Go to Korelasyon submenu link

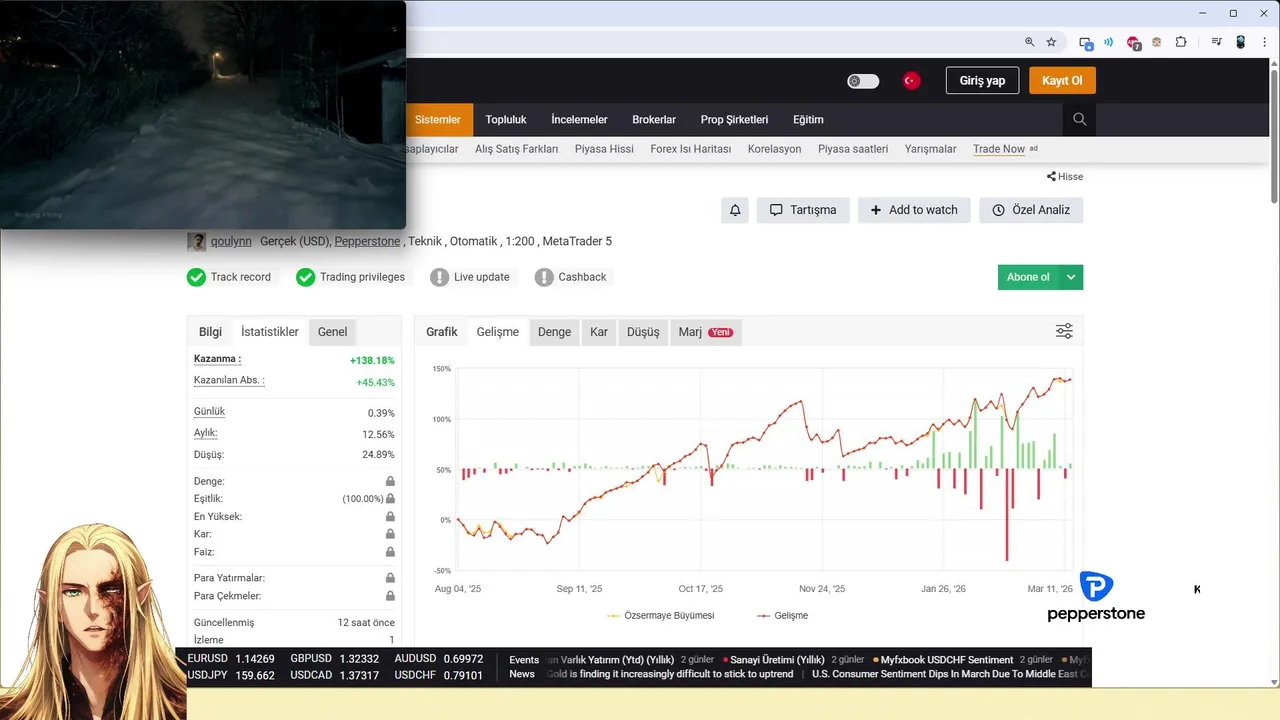tap(774, 149)
